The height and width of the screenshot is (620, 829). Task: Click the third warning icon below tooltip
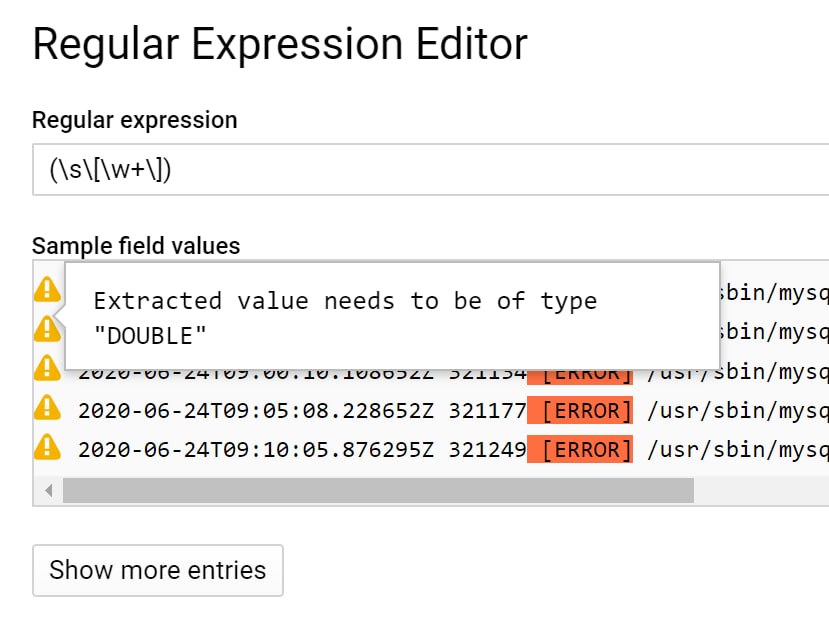48,367
